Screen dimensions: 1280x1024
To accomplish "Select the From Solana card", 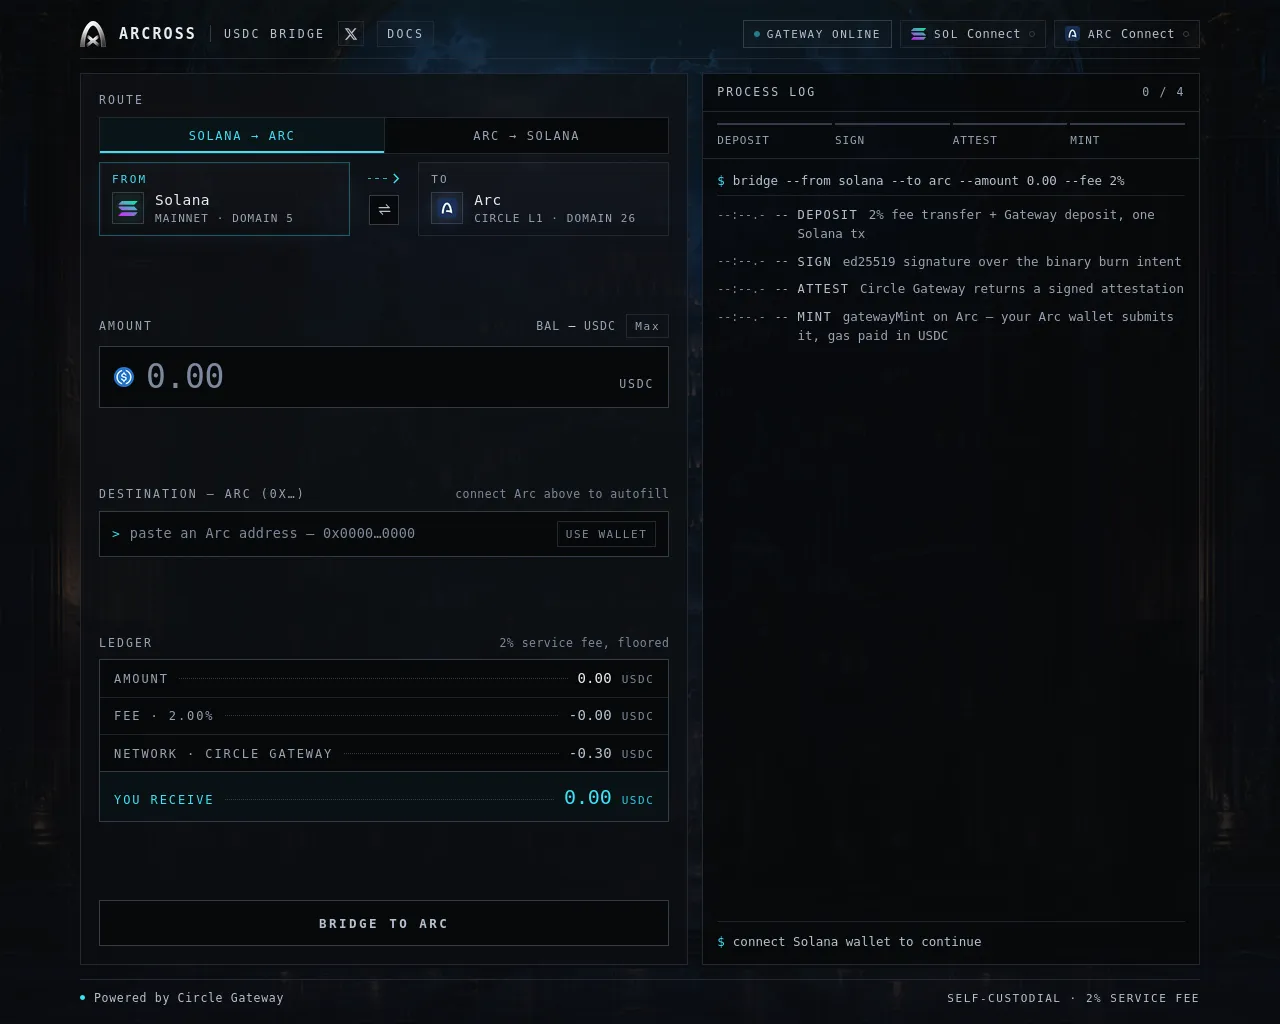I will pyautogui.click(x=224, y=199).
